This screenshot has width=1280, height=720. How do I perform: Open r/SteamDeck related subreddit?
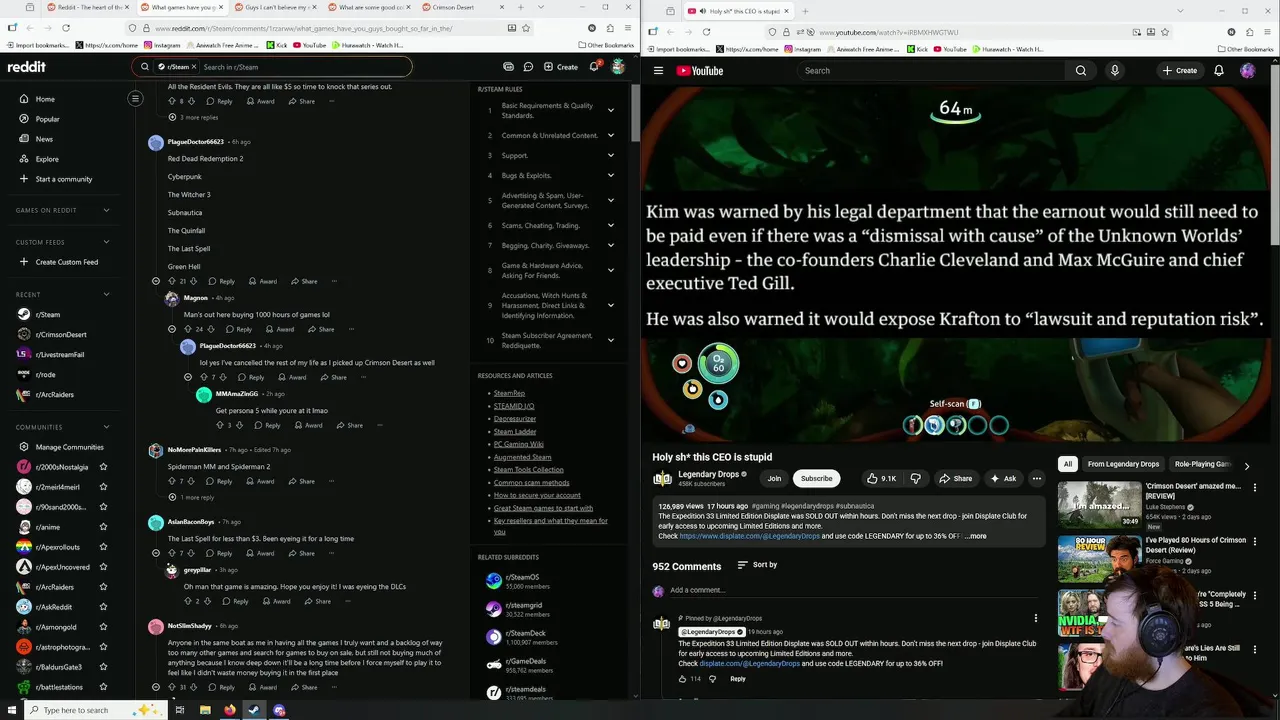point(527,633)
